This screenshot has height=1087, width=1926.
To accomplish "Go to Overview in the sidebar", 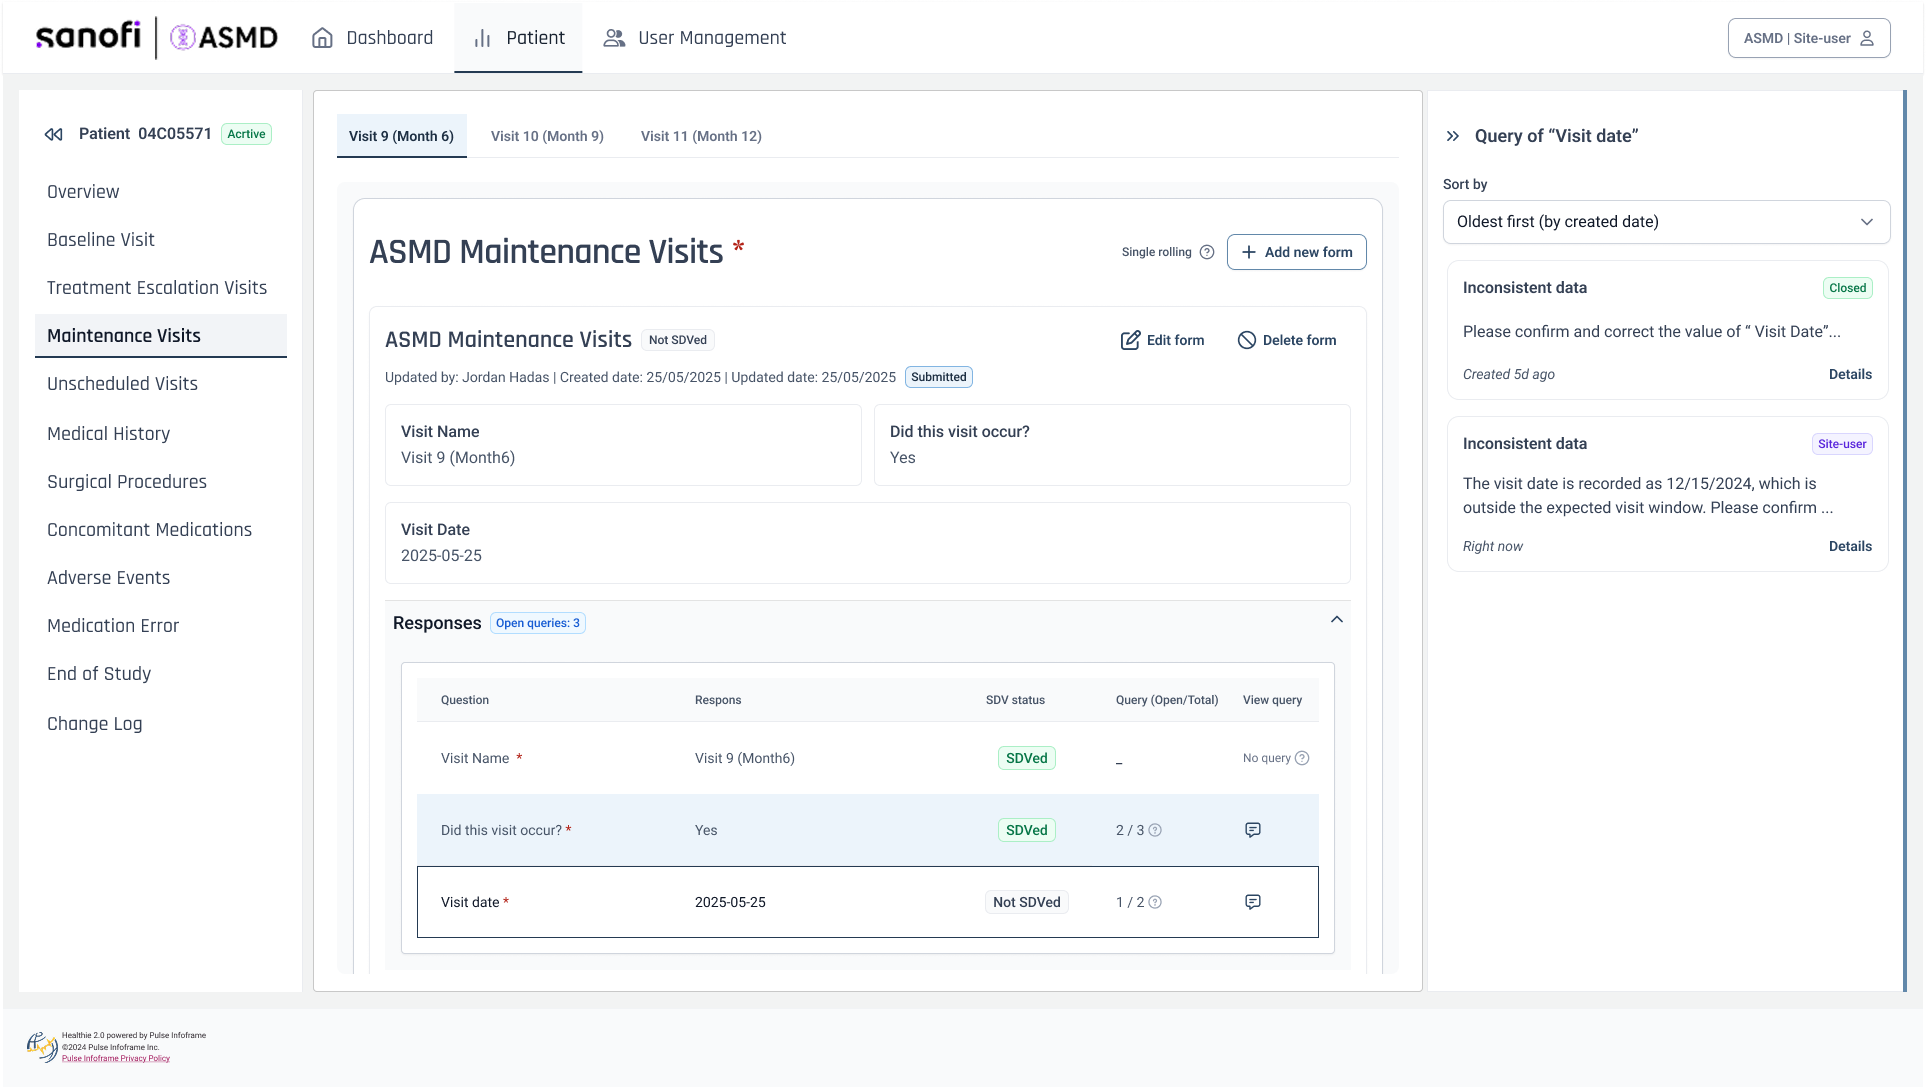I will pos(83,192).
